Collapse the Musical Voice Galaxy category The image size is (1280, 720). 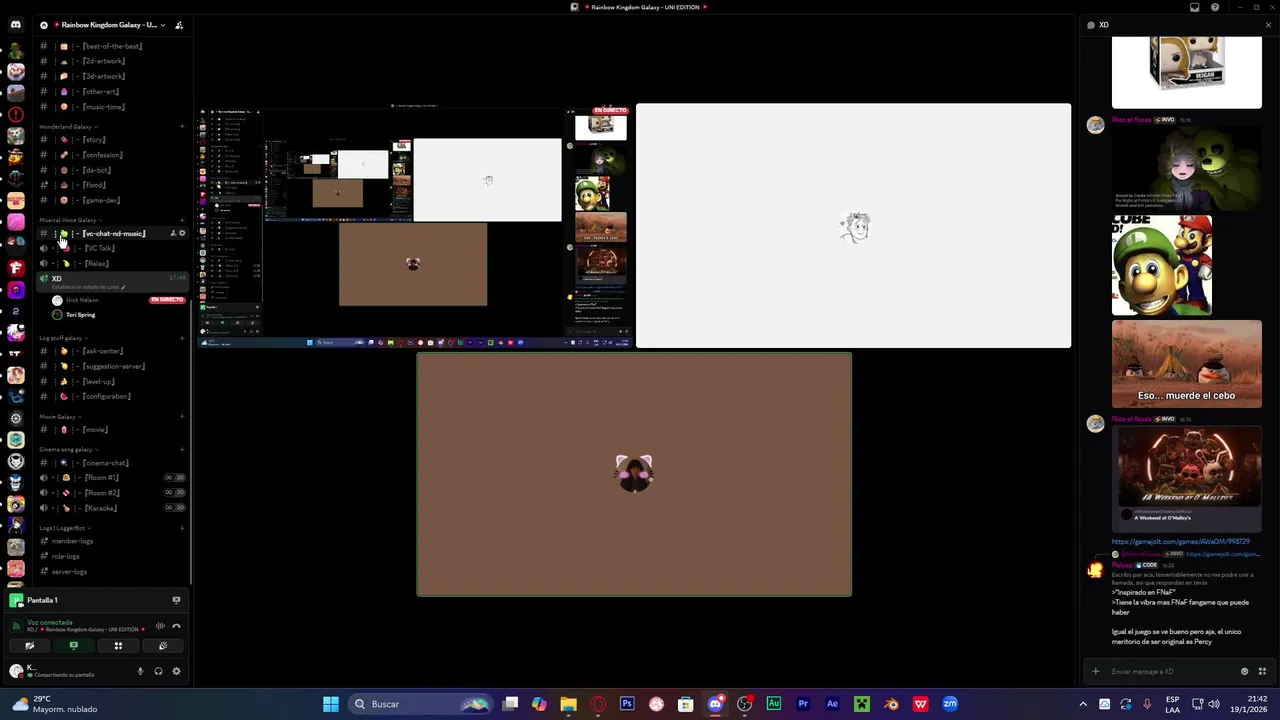(x=70, y=220)
